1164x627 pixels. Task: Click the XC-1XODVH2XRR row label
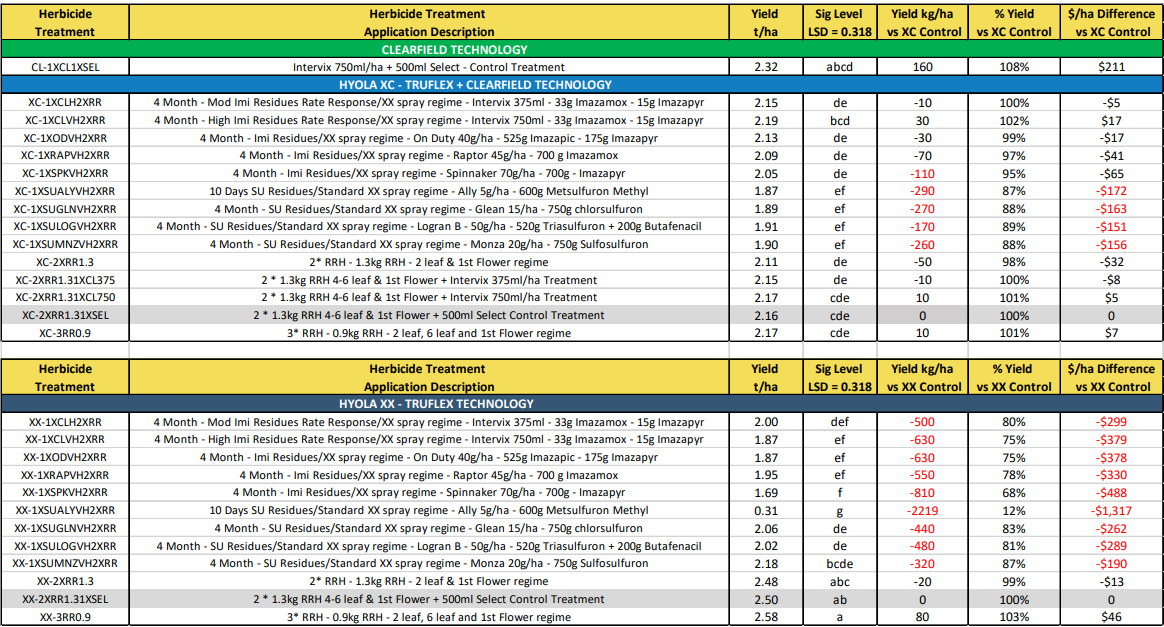tap(65, 138)
